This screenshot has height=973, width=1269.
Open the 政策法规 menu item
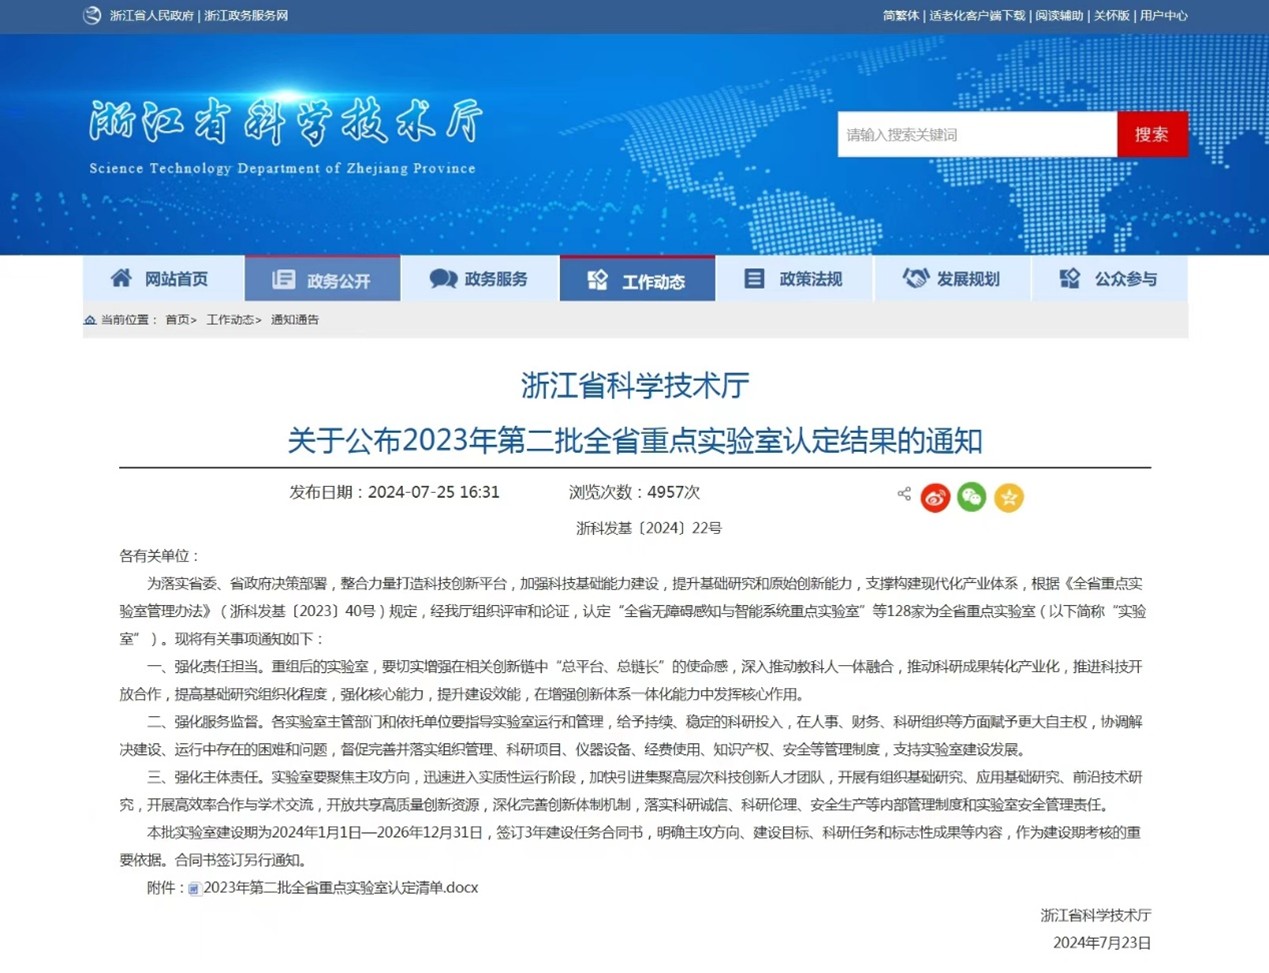tap(795, 278)
